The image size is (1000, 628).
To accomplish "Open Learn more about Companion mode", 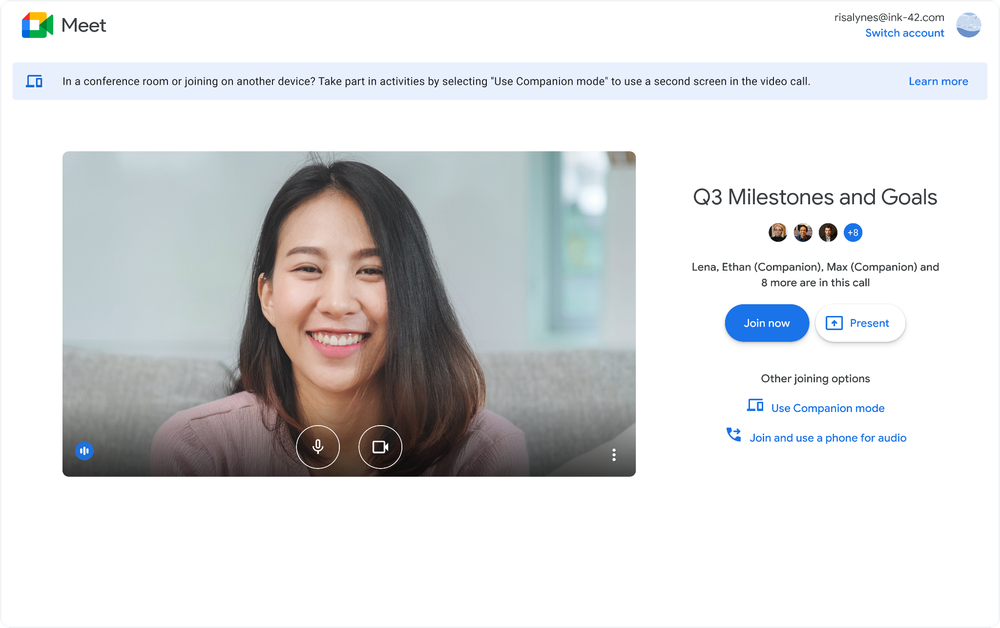I will (938, 81).
